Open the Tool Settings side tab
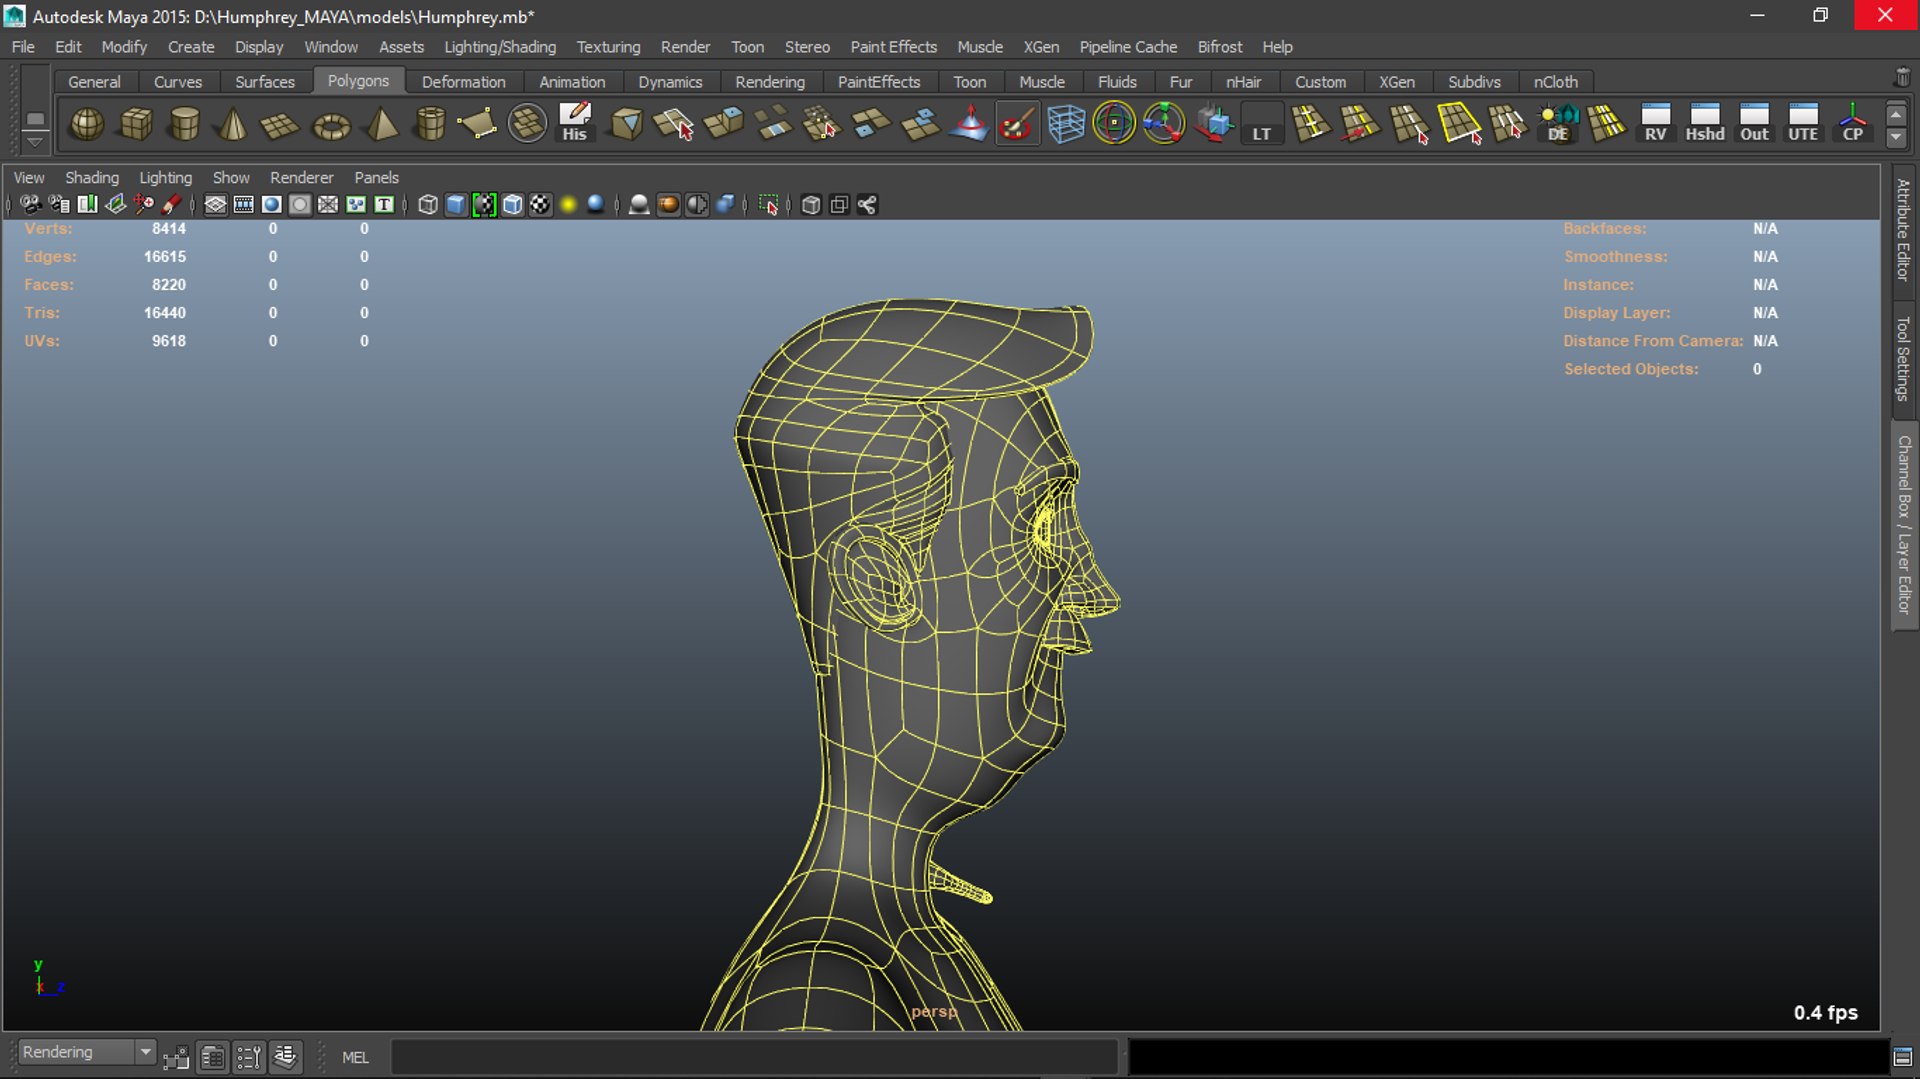This screenshot has width=1920, height=1079. [1903, 358]
